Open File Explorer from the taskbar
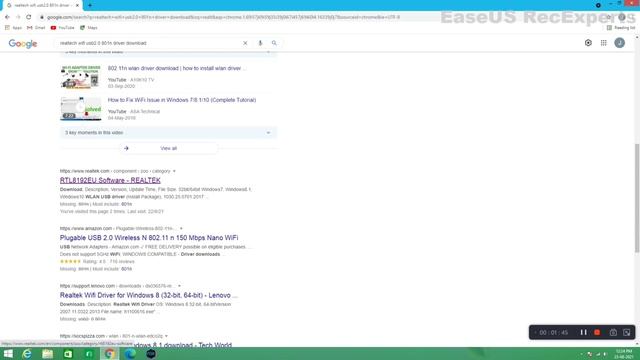The image size is (640, 360). (48, 354)
